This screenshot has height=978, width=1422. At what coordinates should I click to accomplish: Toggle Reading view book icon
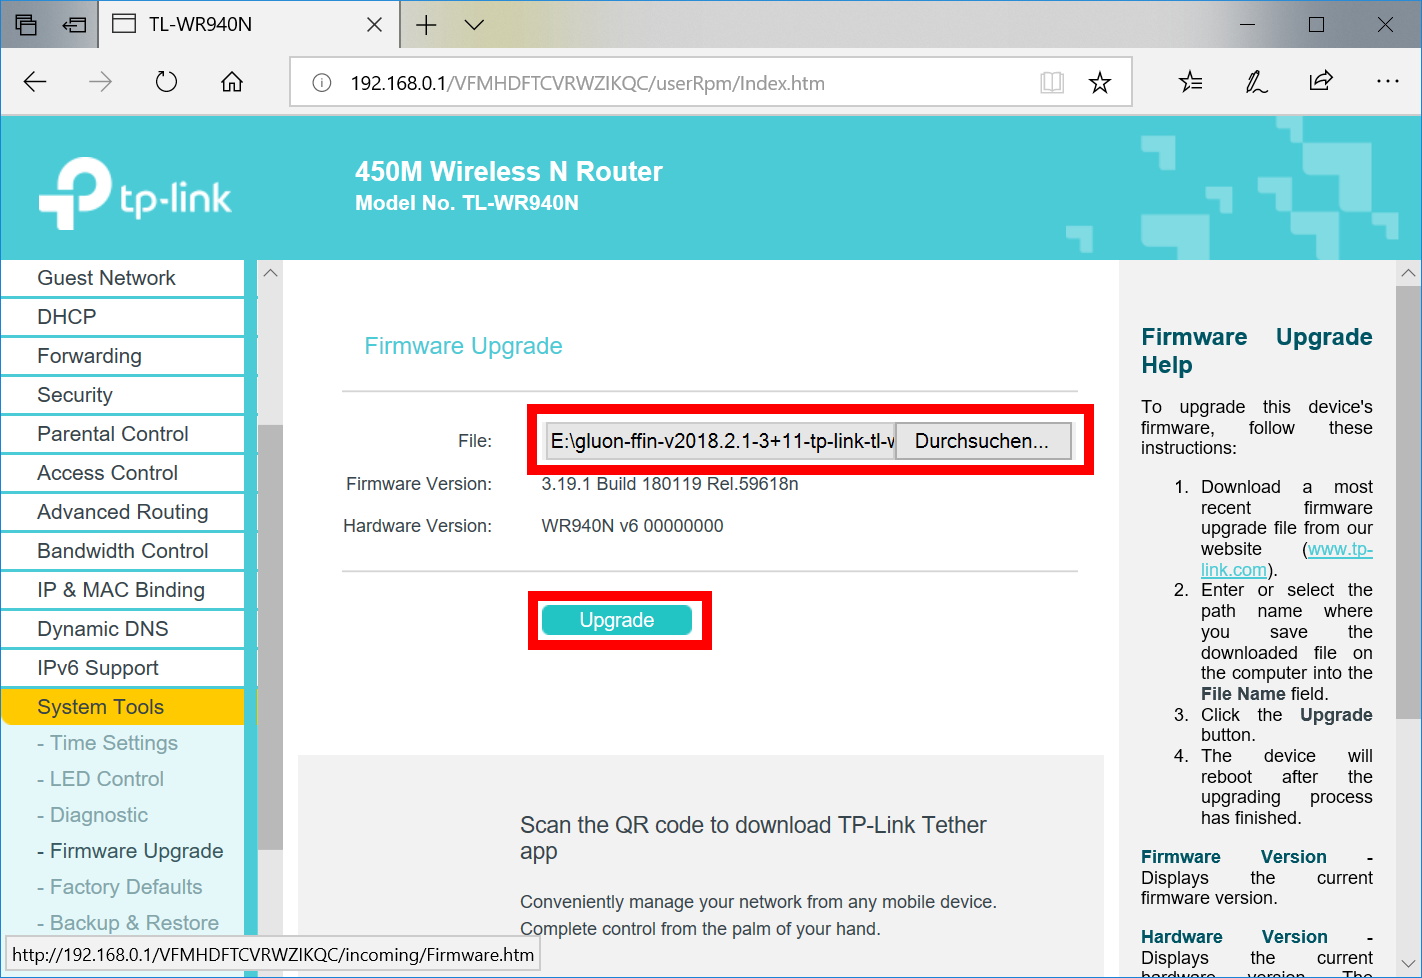pyautogui.click(x=1052, y=83)
